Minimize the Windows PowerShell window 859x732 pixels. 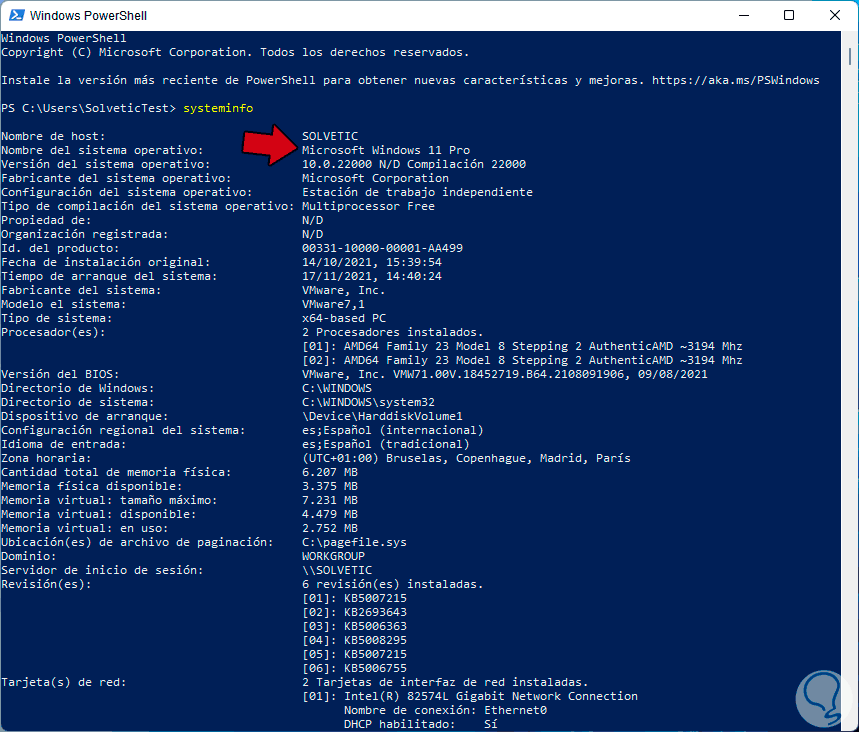pos(743,15)
